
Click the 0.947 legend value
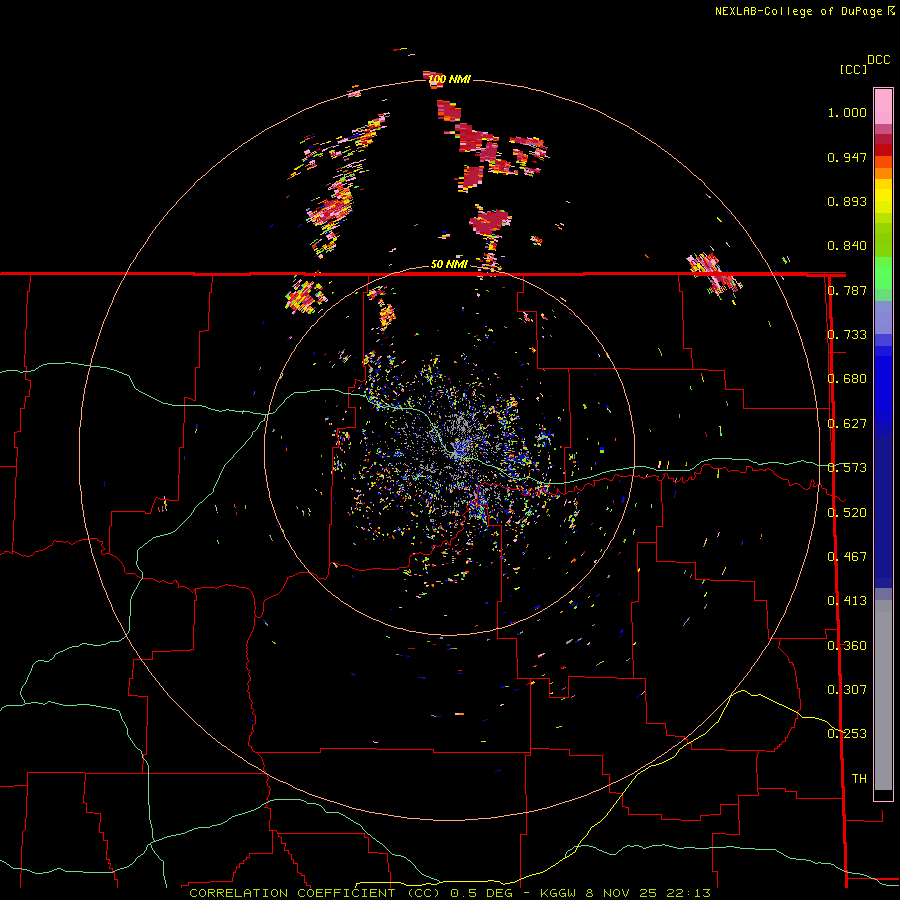pos(847,157)
